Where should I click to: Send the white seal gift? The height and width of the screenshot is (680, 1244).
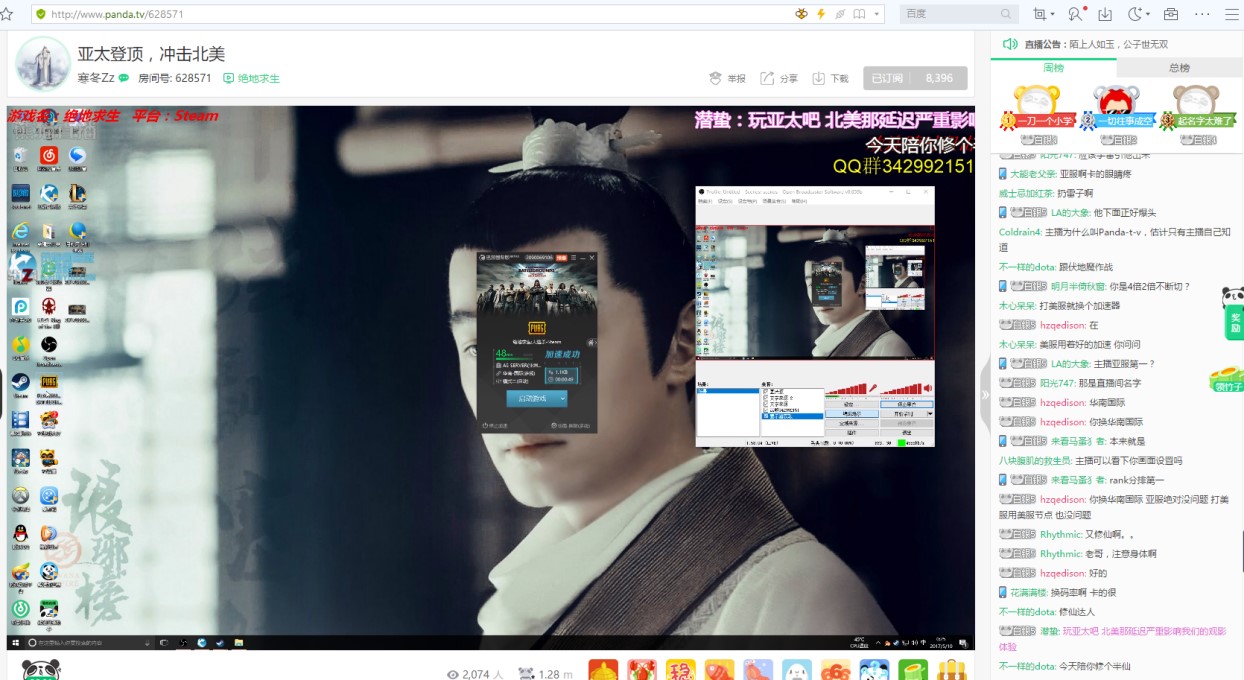pyautogui.click(x=796, y=669)
